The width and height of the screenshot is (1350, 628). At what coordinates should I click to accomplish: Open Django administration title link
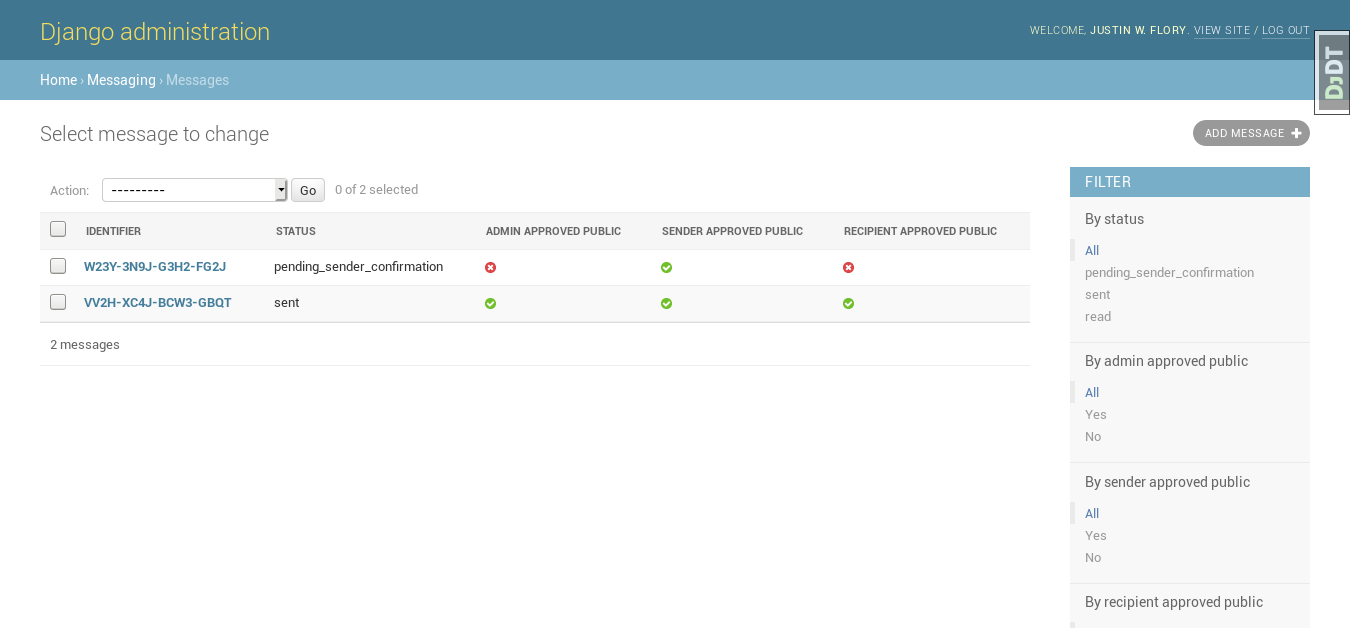click(x=155, y=32)
